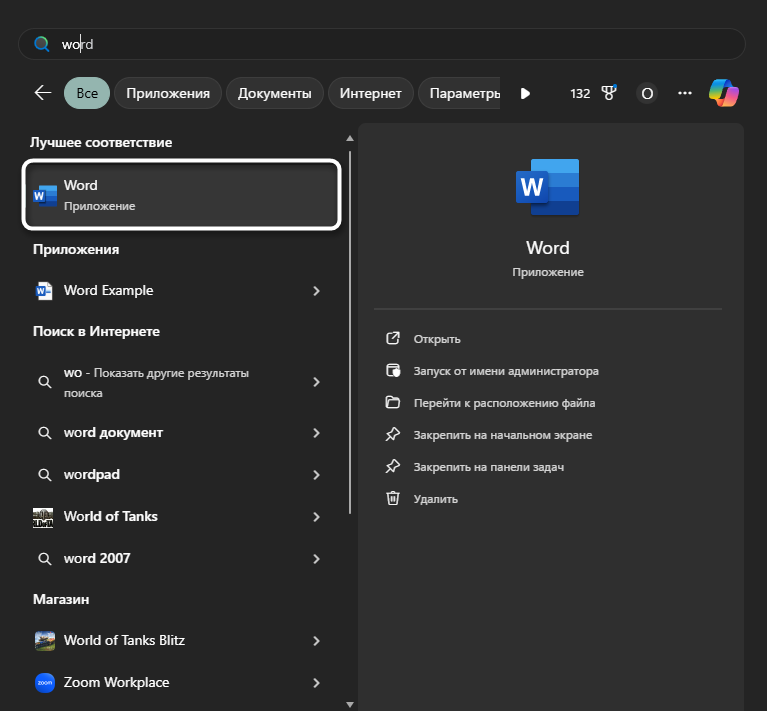This screenshot has width=767, height=711.
Task: Switch to the Приложения filter tab
Action: click(x=168, y=93)
